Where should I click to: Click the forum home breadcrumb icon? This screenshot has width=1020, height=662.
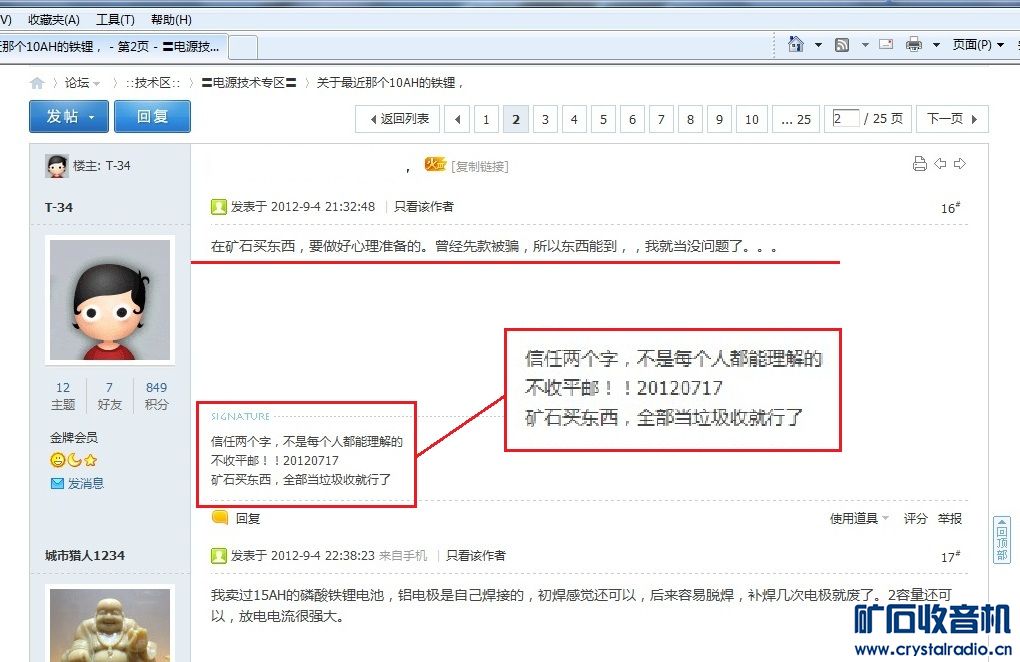tap(37, 83)
